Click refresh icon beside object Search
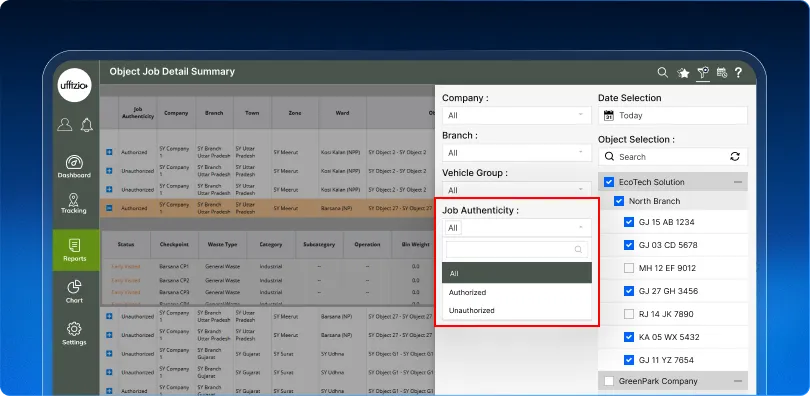Image resolution: width=810 pixels, height=396 pixels. coord(735,156)
